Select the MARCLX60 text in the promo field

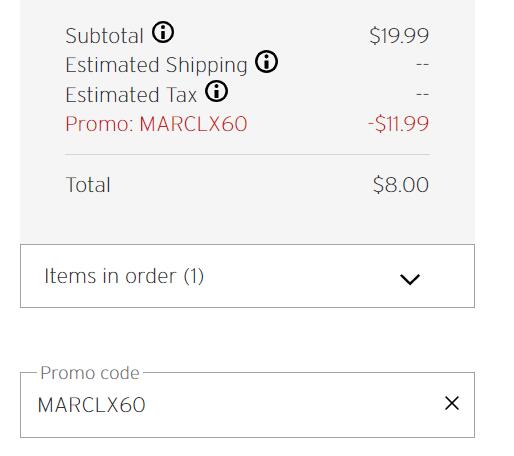tap(92, 405)
